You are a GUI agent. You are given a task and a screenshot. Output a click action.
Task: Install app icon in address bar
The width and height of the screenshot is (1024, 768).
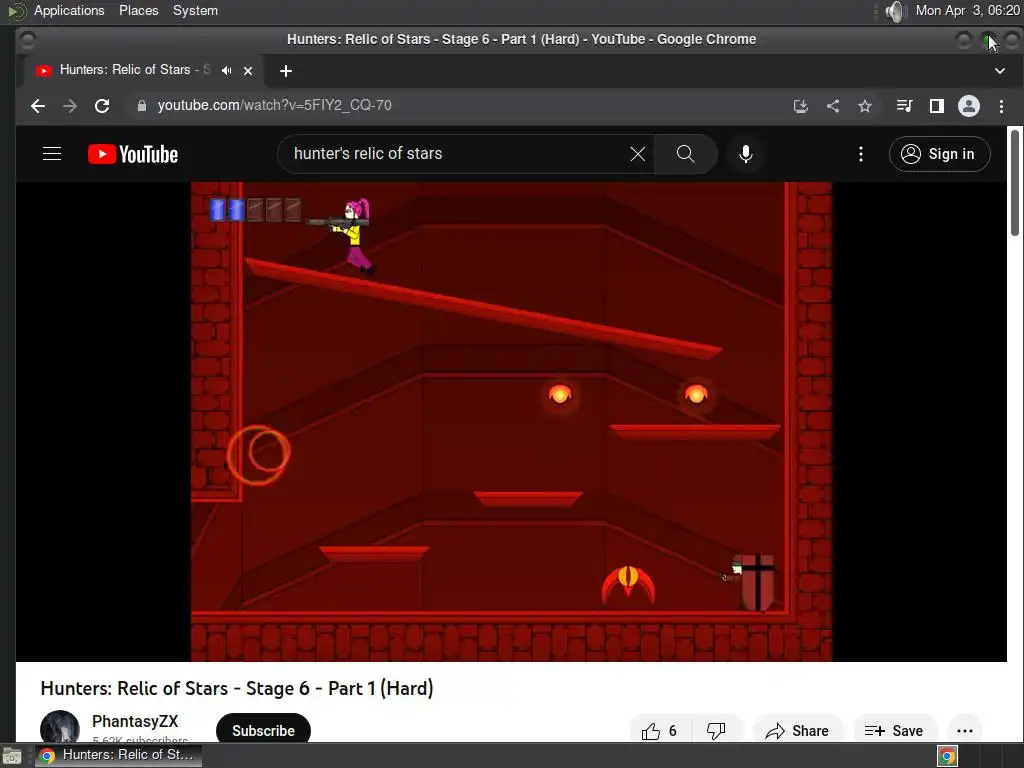(801, 106)
